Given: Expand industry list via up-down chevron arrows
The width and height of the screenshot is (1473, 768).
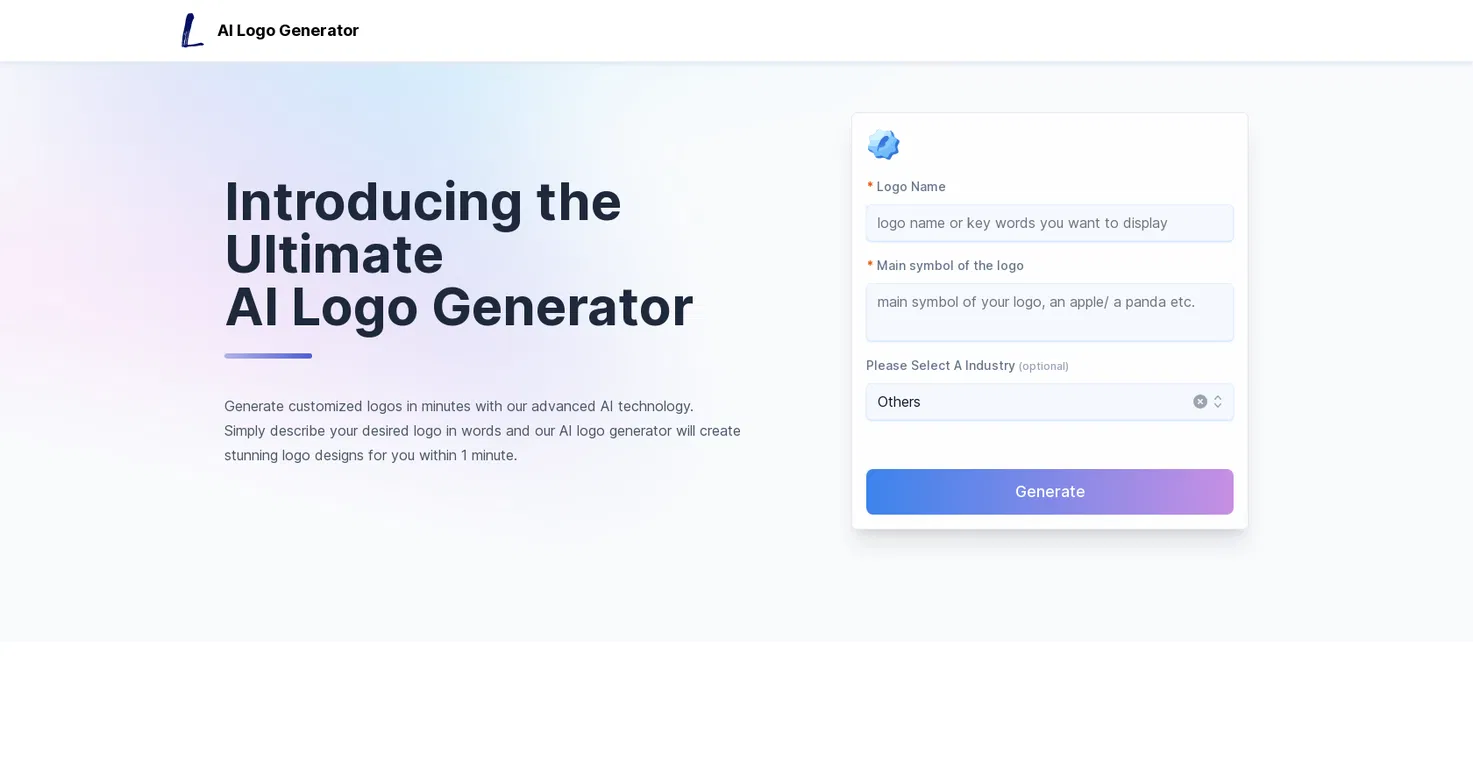Looking at the screenshot, I should 1218,402.
